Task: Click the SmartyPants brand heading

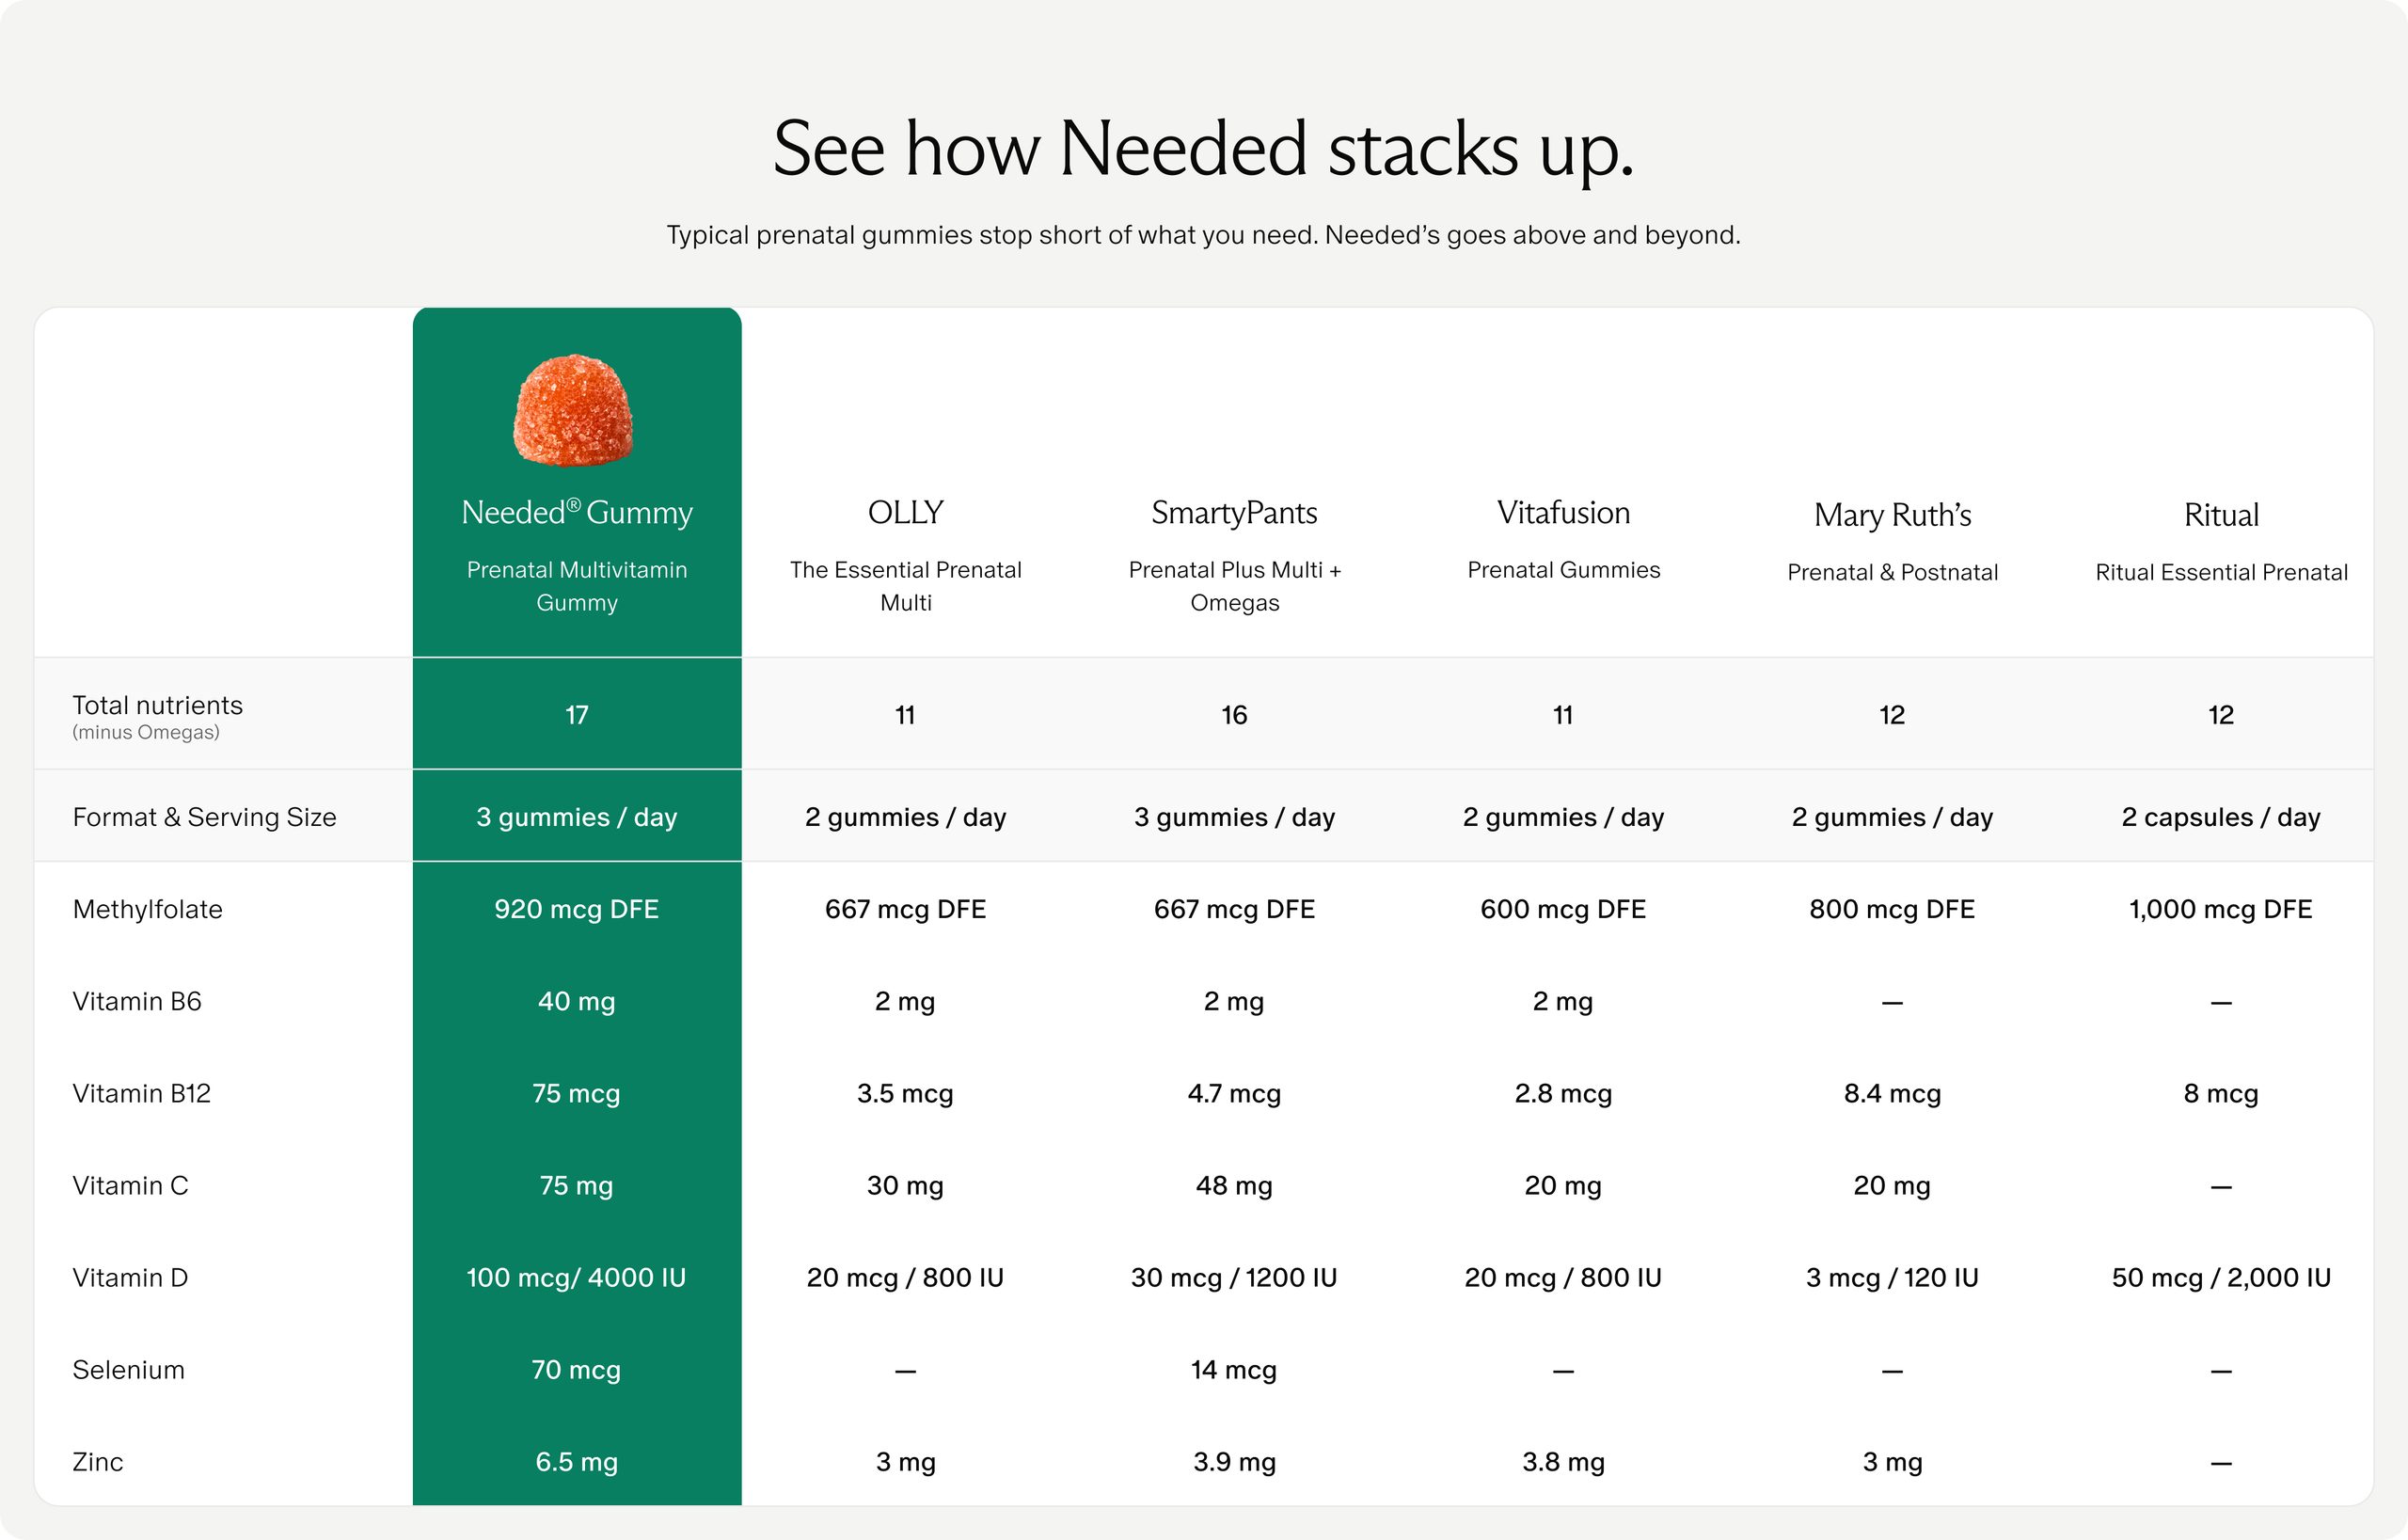Action: [x=1234, y=513]
